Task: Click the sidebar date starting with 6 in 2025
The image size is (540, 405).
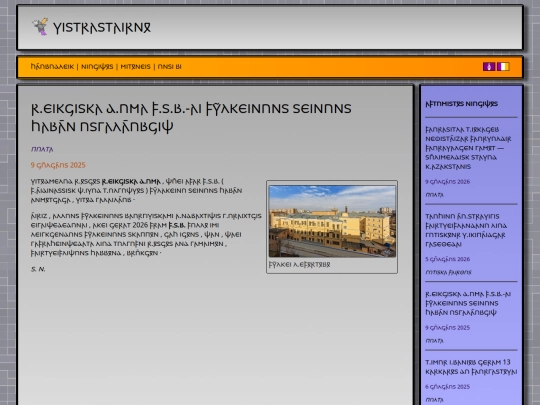Action: (x=447, y=387)
